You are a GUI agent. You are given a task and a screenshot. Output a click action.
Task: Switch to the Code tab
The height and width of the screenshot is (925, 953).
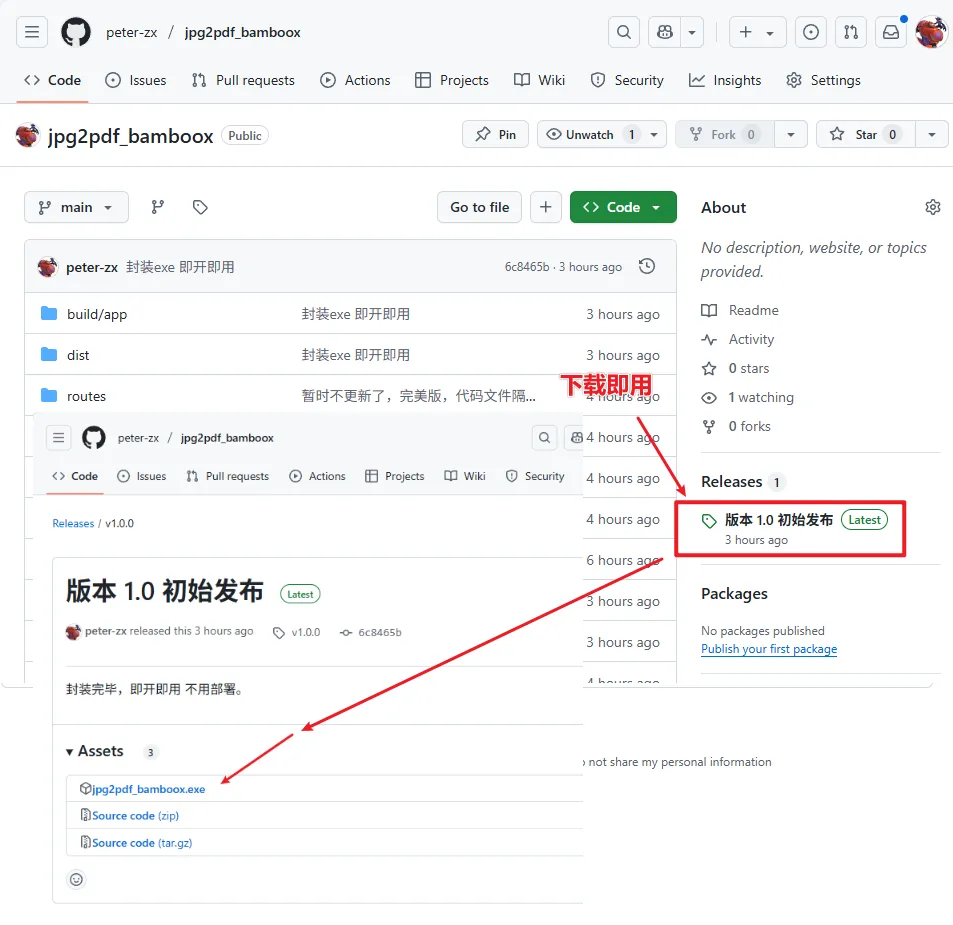coord(52,80)
